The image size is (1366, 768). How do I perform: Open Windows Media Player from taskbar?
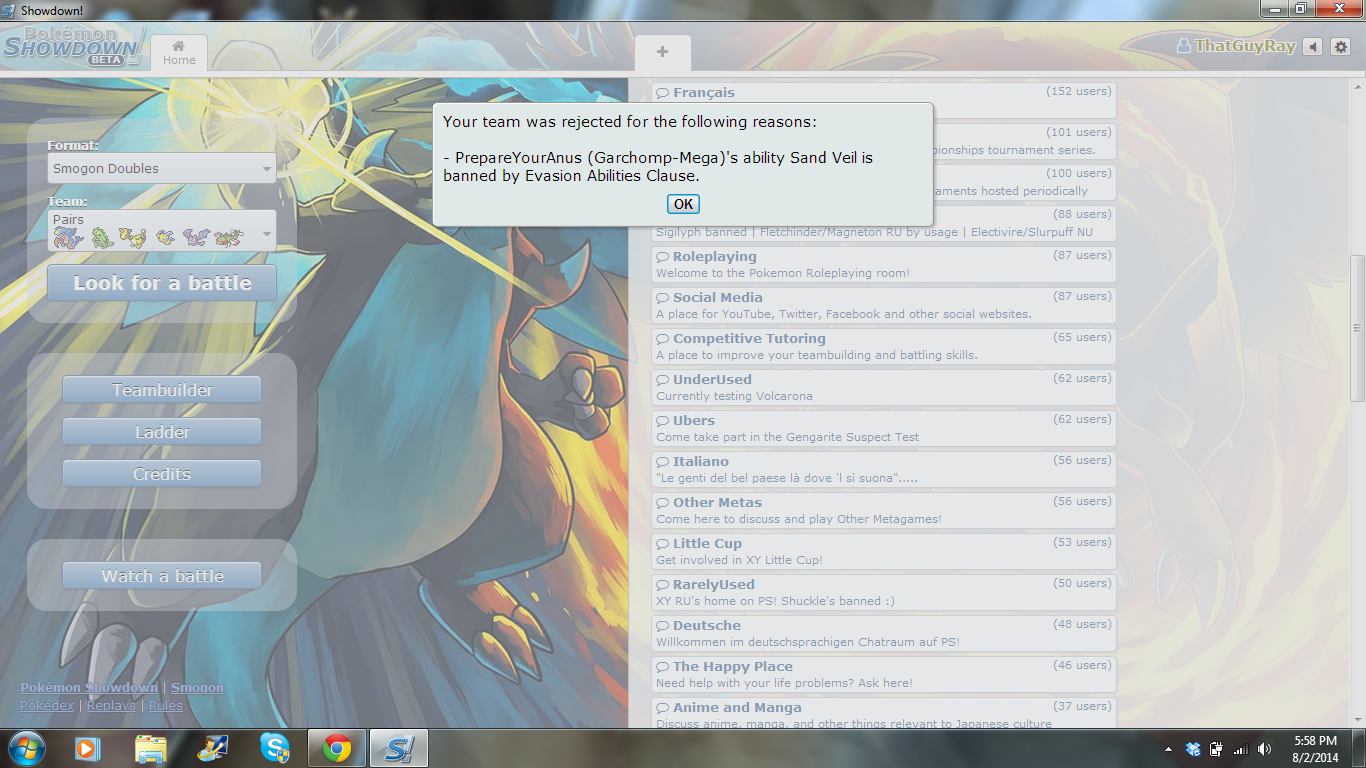click(x=88, y=748)
